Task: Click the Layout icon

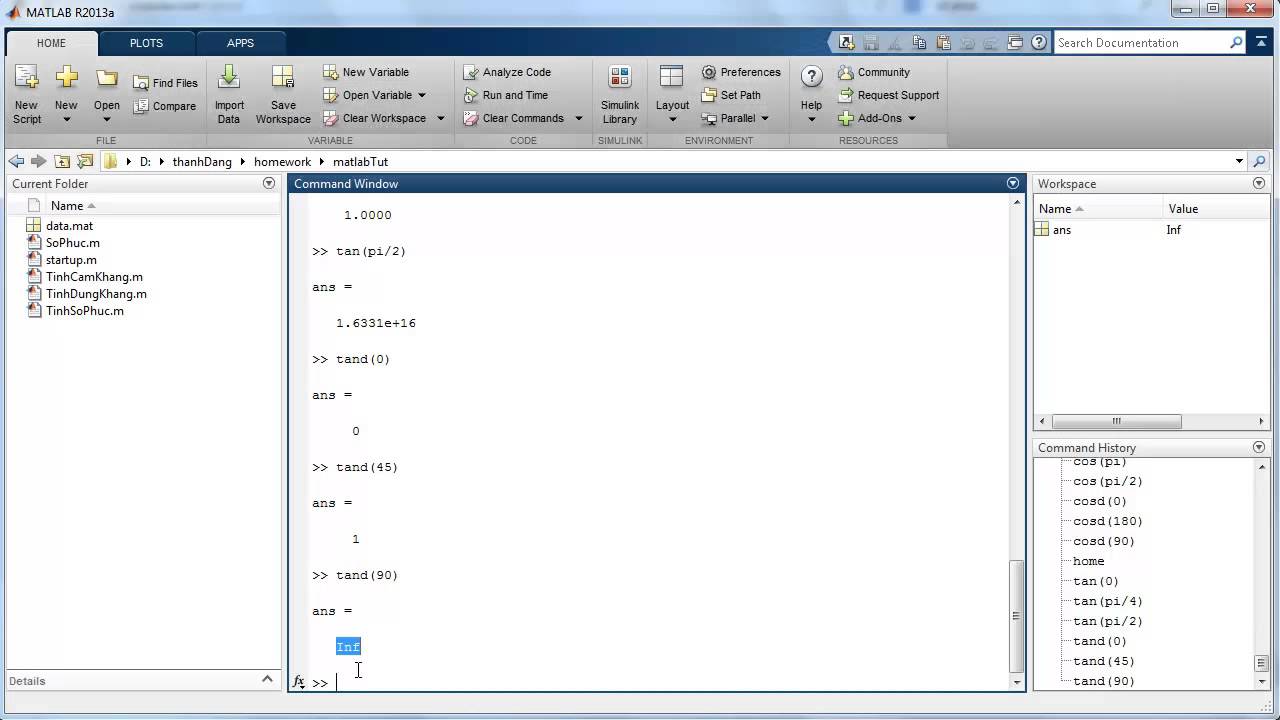Action: coord(672,78)
